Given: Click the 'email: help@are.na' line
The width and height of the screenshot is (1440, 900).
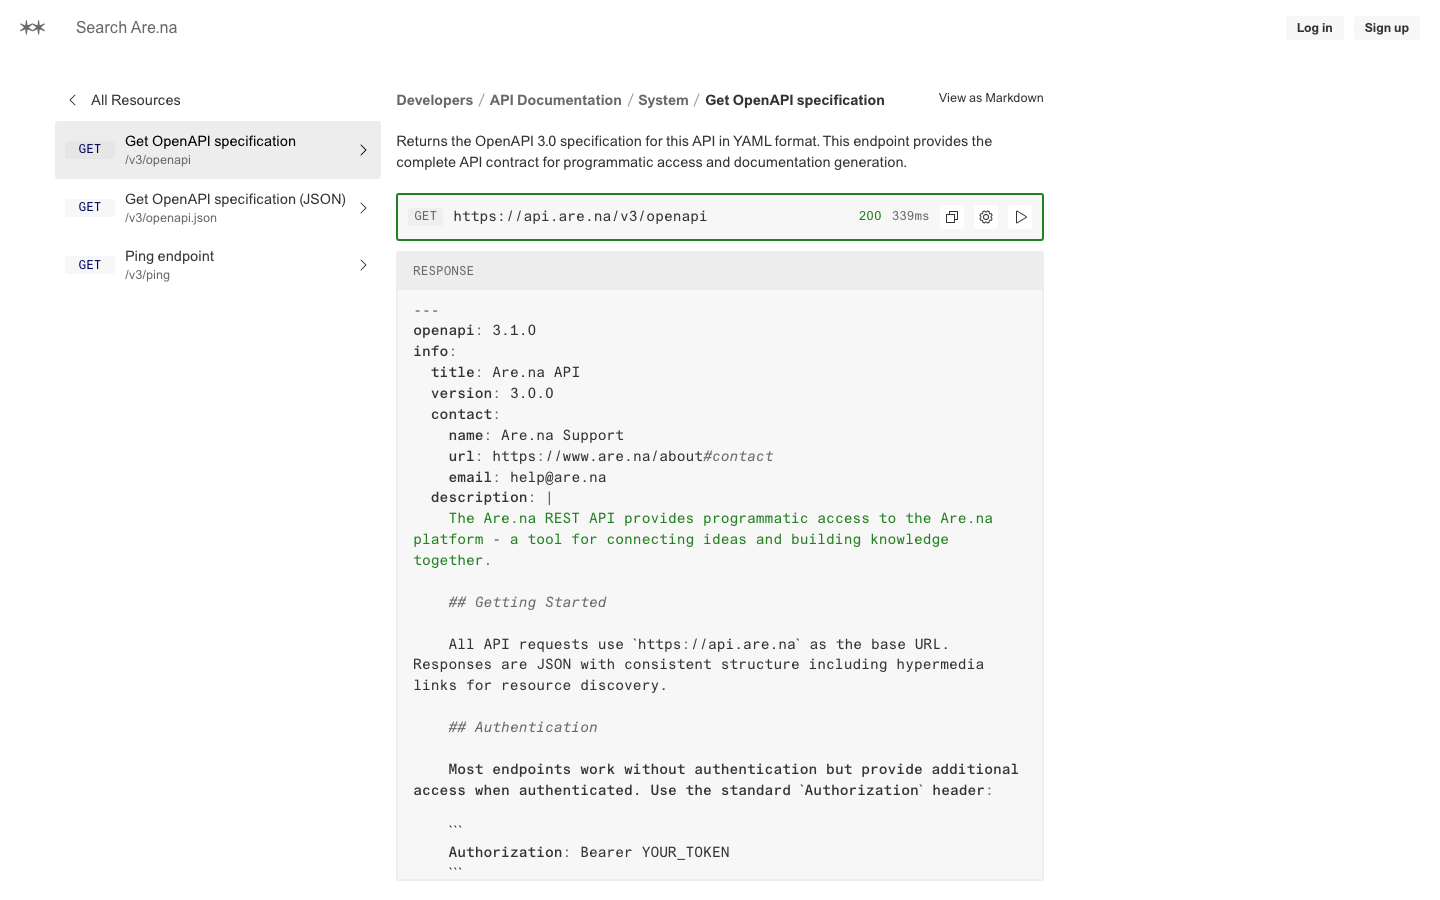Looking at the screenshot, I should point(527,477).
